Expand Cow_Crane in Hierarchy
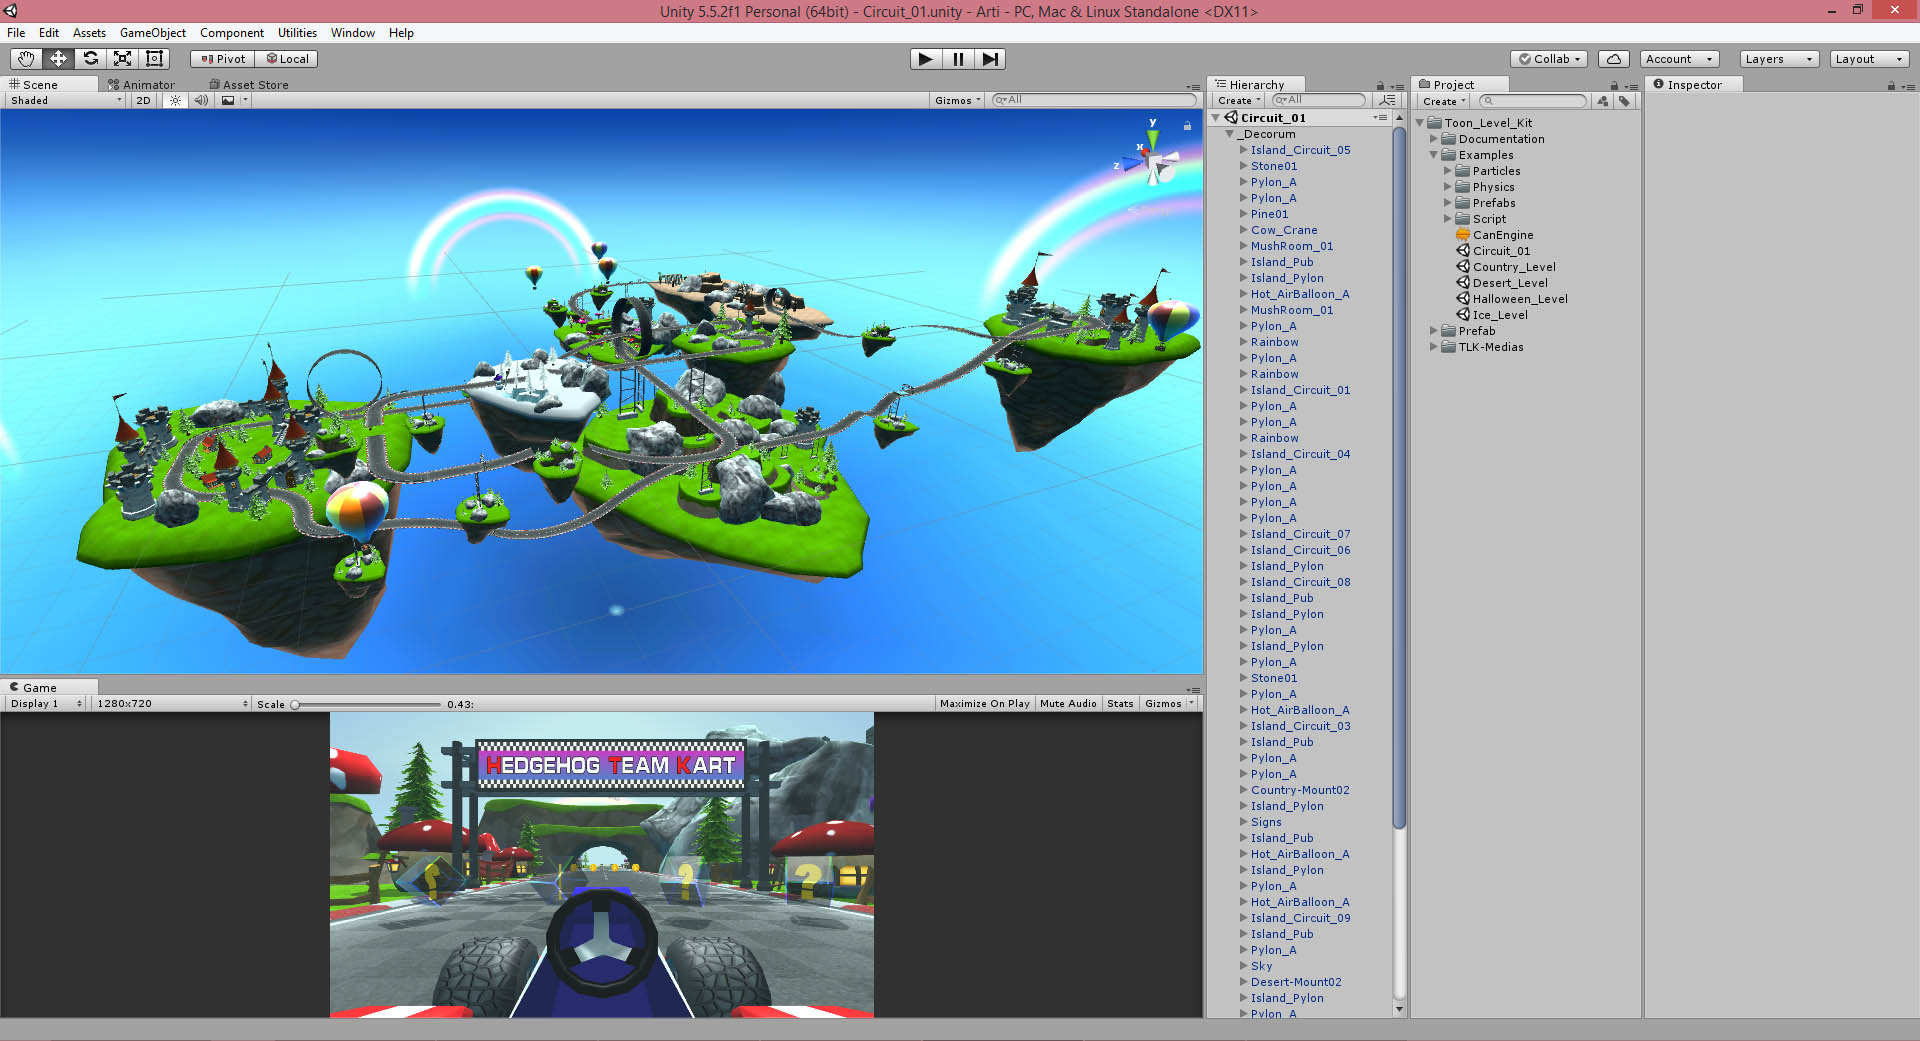This screenshot has width=1920, height=1041. (1243, 230)
